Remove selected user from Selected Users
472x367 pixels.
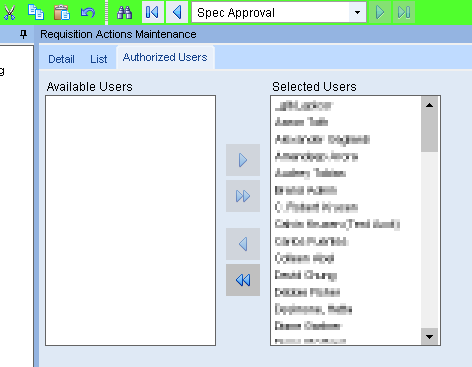(x=243, y=244)
